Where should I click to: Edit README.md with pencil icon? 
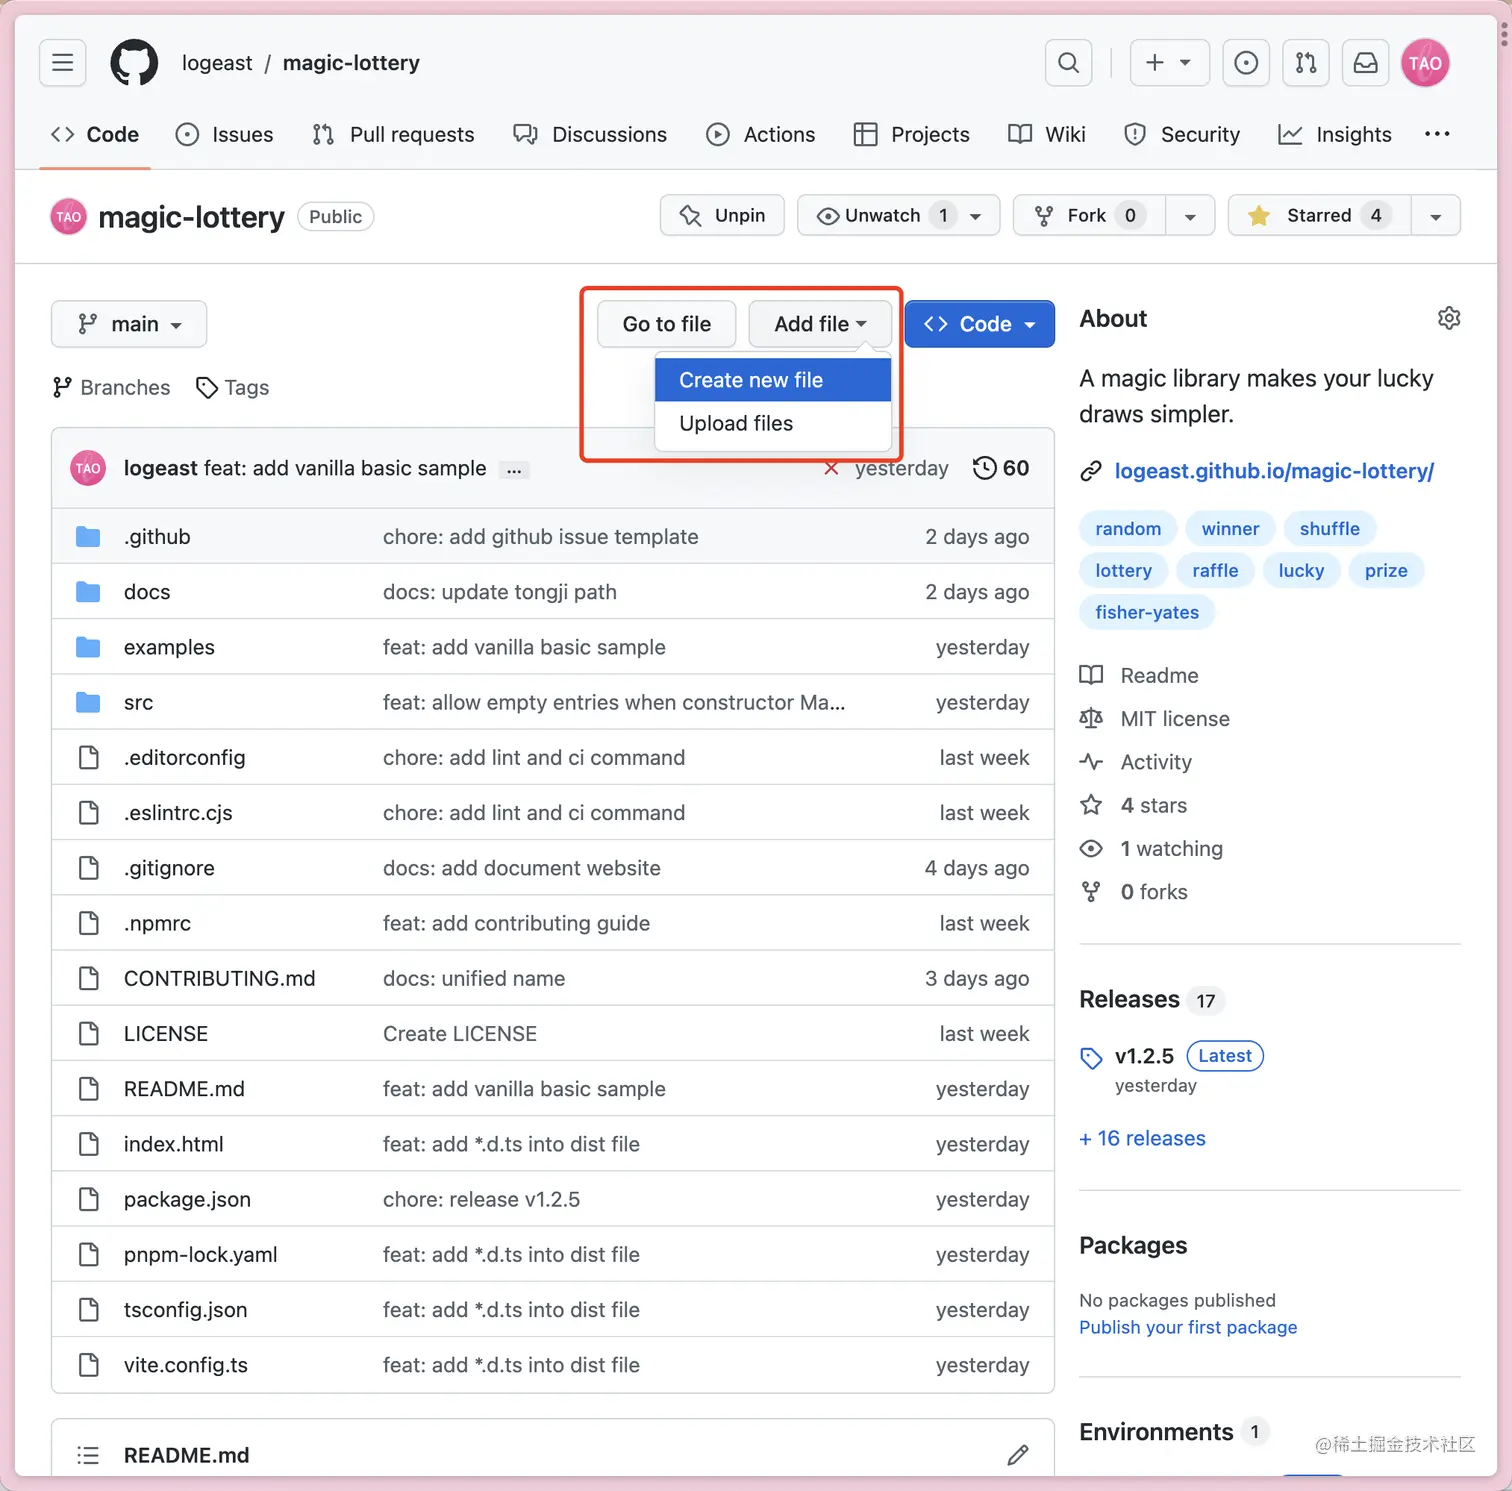(x=1018, y=1455)
